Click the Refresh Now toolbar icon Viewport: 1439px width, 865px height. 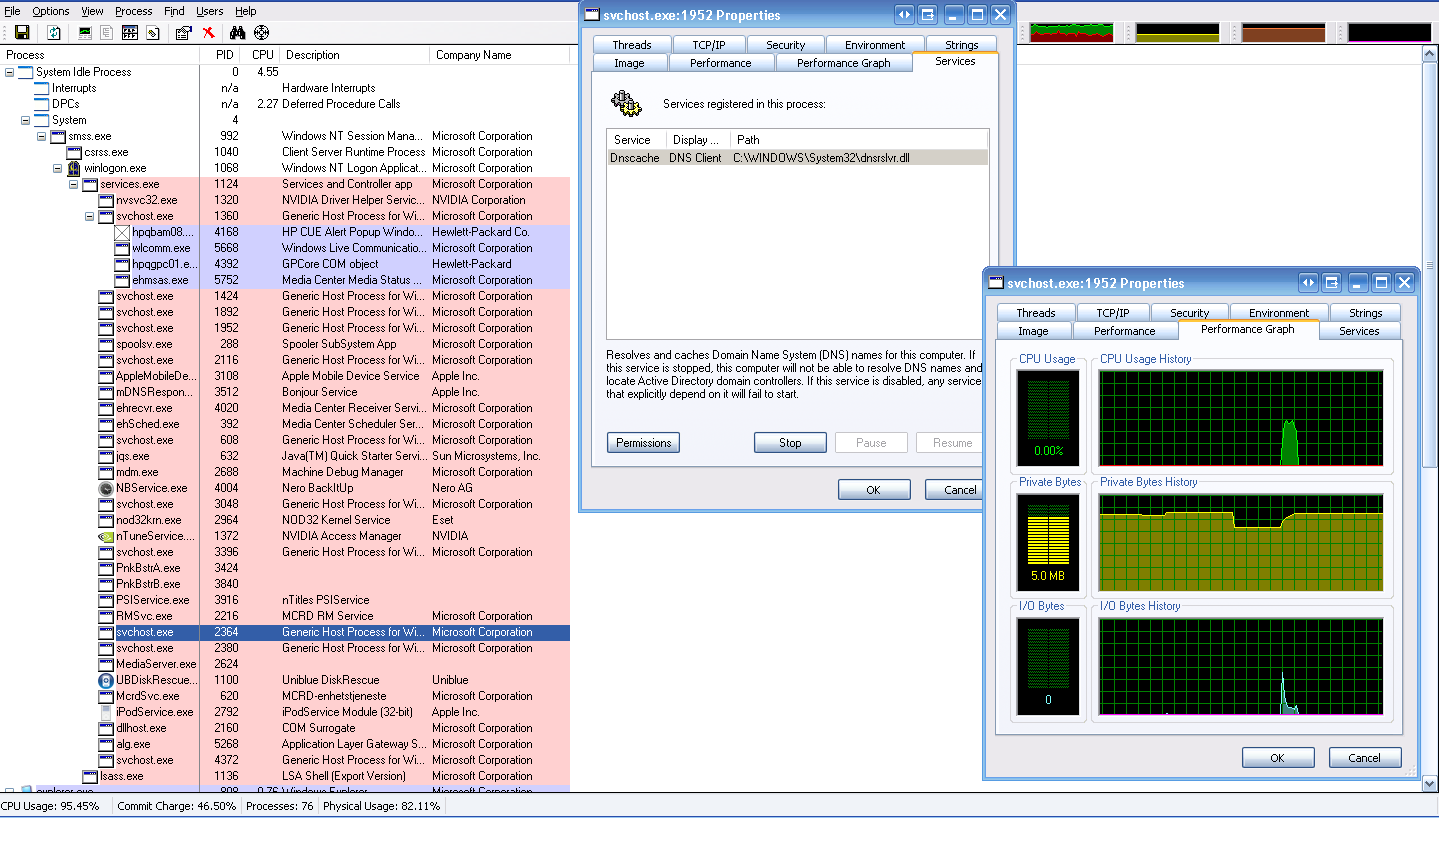[x=54, y=33]
